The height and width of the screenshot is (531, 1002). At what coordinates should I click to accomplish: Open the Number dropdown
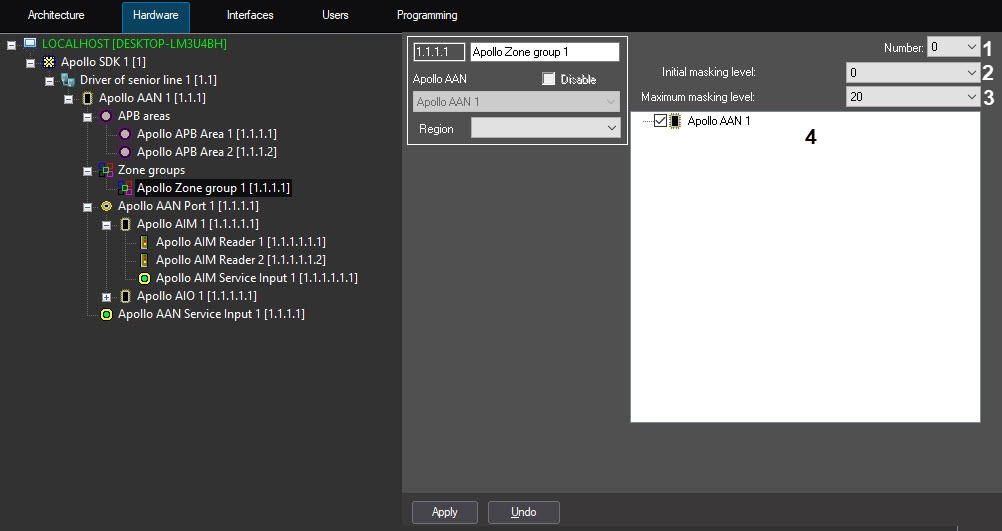(x=971, y=47)
